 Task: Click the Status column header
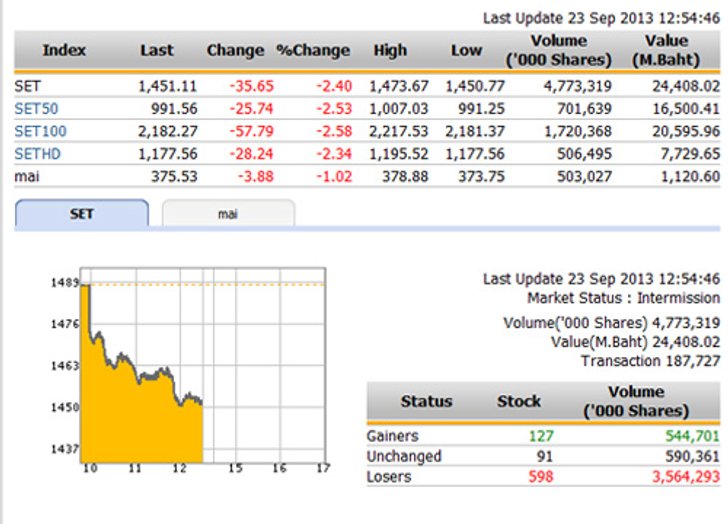pos(426,401)
